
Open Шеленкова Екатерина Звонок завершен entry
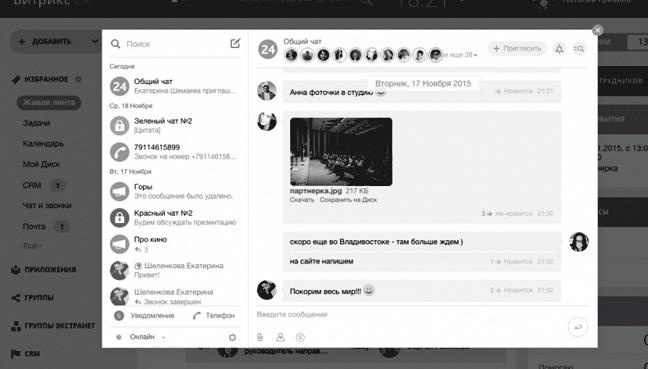174,296
